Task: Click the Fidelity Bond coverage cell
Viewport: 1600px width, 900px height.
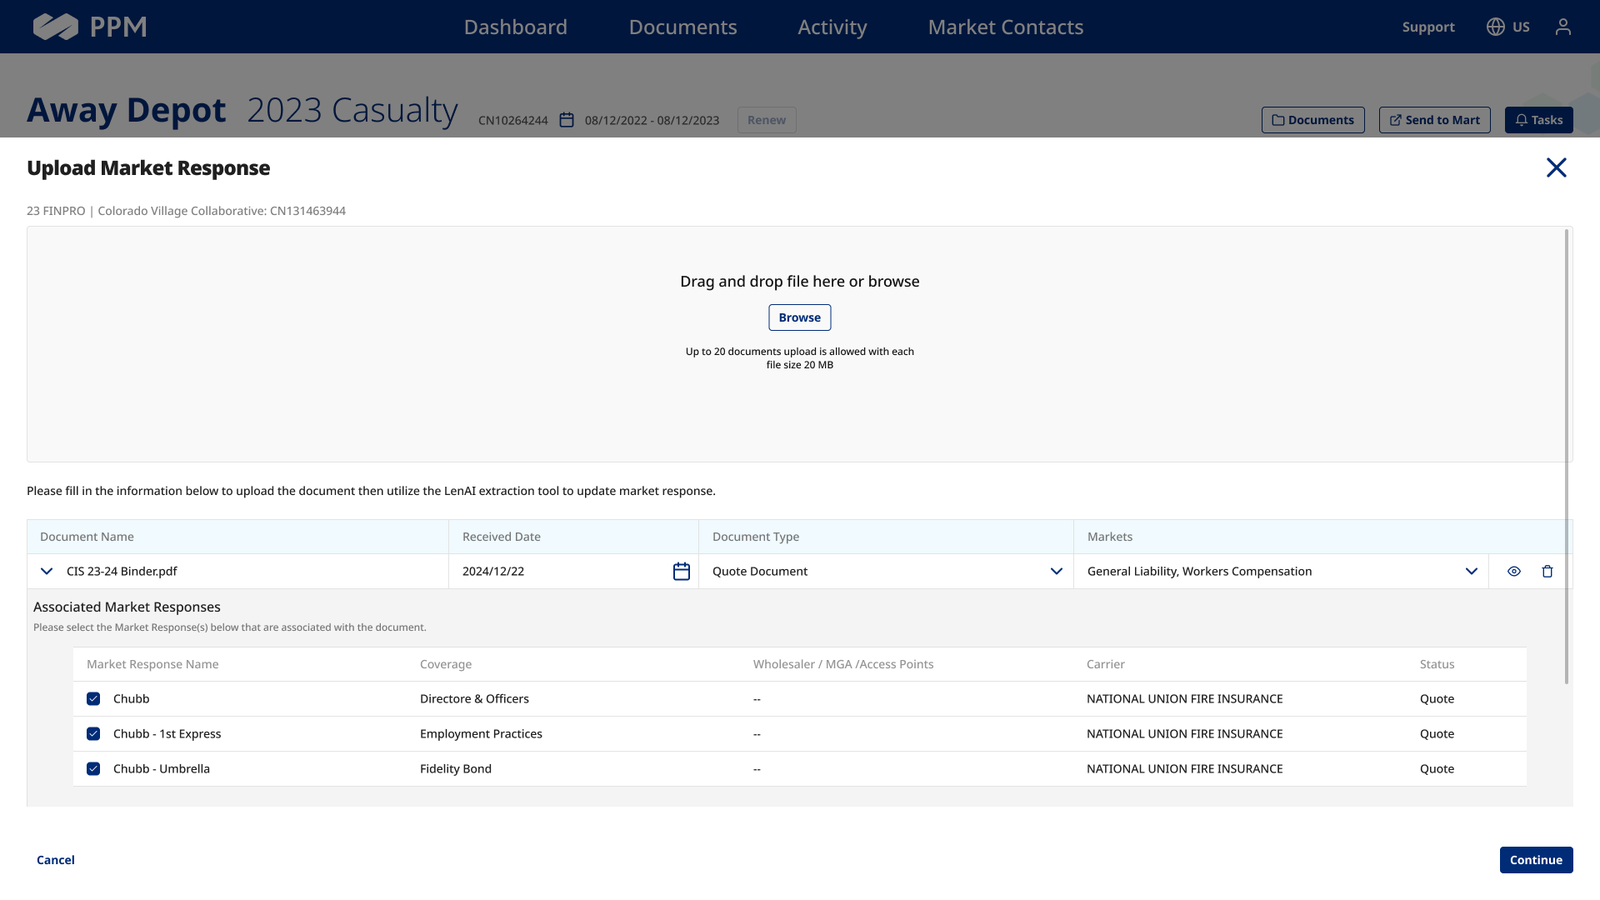Action: pyautogui.click(x=456, y=769)
